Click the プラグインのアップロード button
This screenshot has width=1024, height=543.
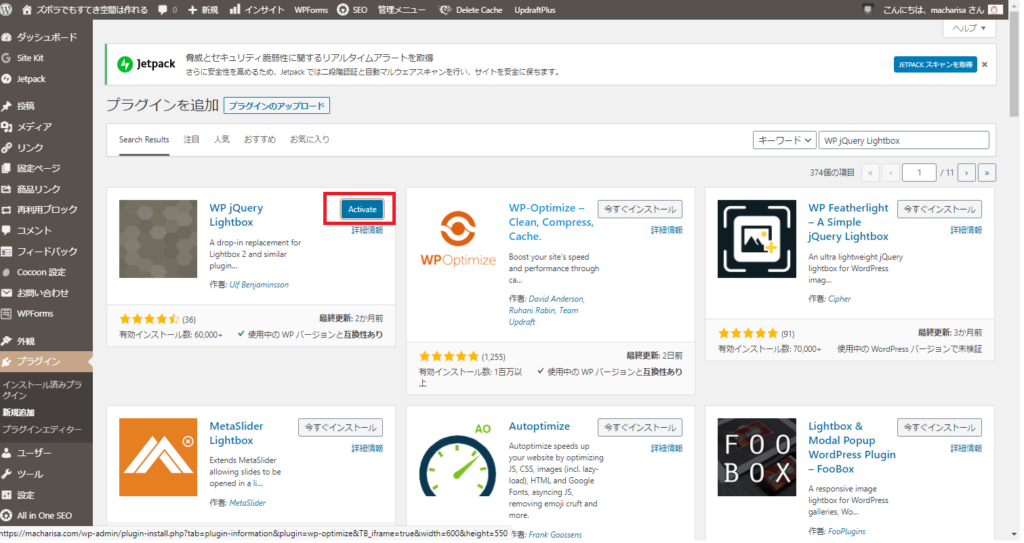point(277,105)
